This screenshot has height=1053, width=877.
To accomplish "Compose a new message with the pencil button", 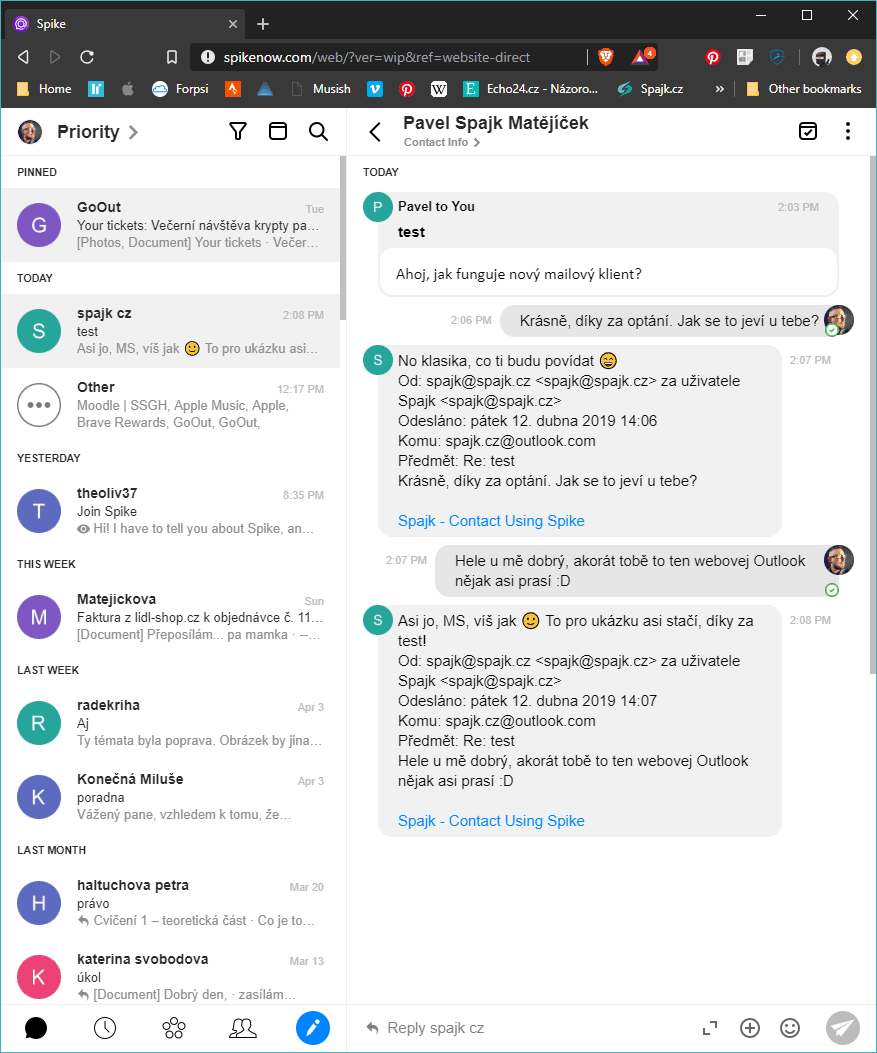I will [x=313, y=1027].
